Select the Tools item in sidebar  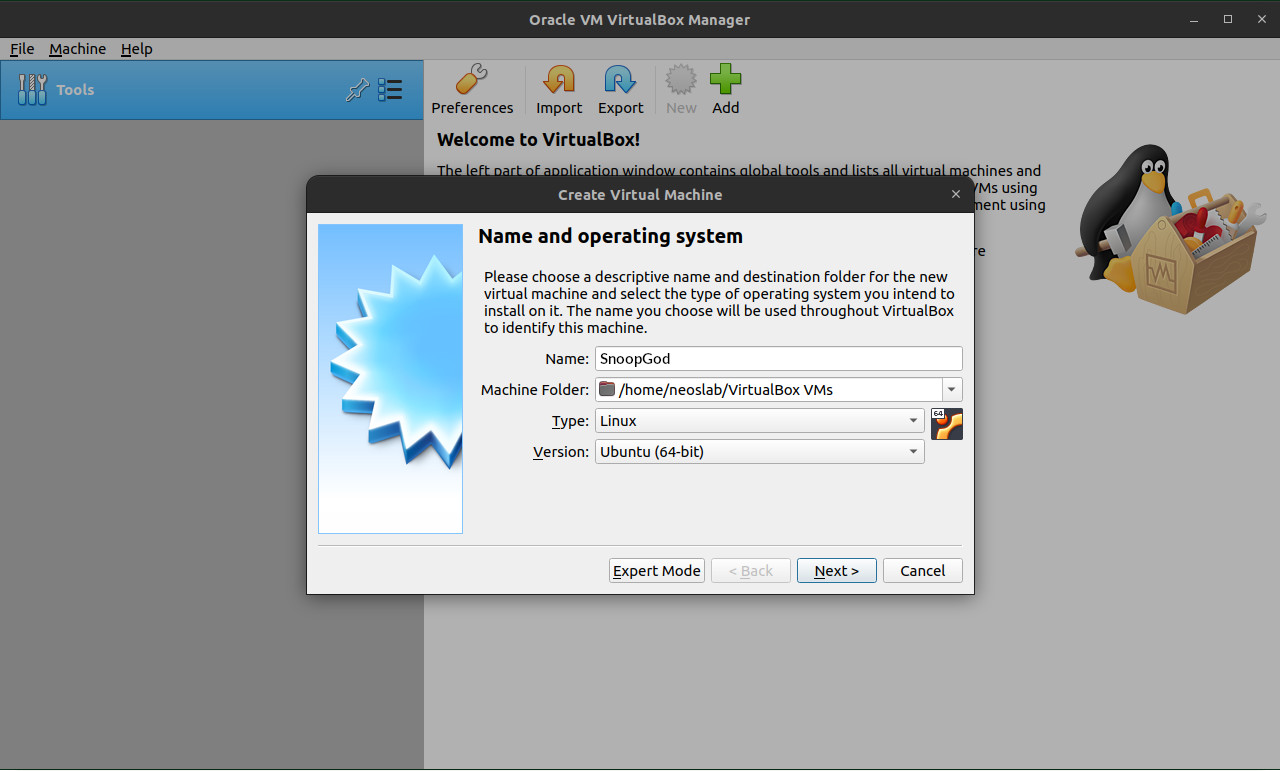click(x=212, y=90)
